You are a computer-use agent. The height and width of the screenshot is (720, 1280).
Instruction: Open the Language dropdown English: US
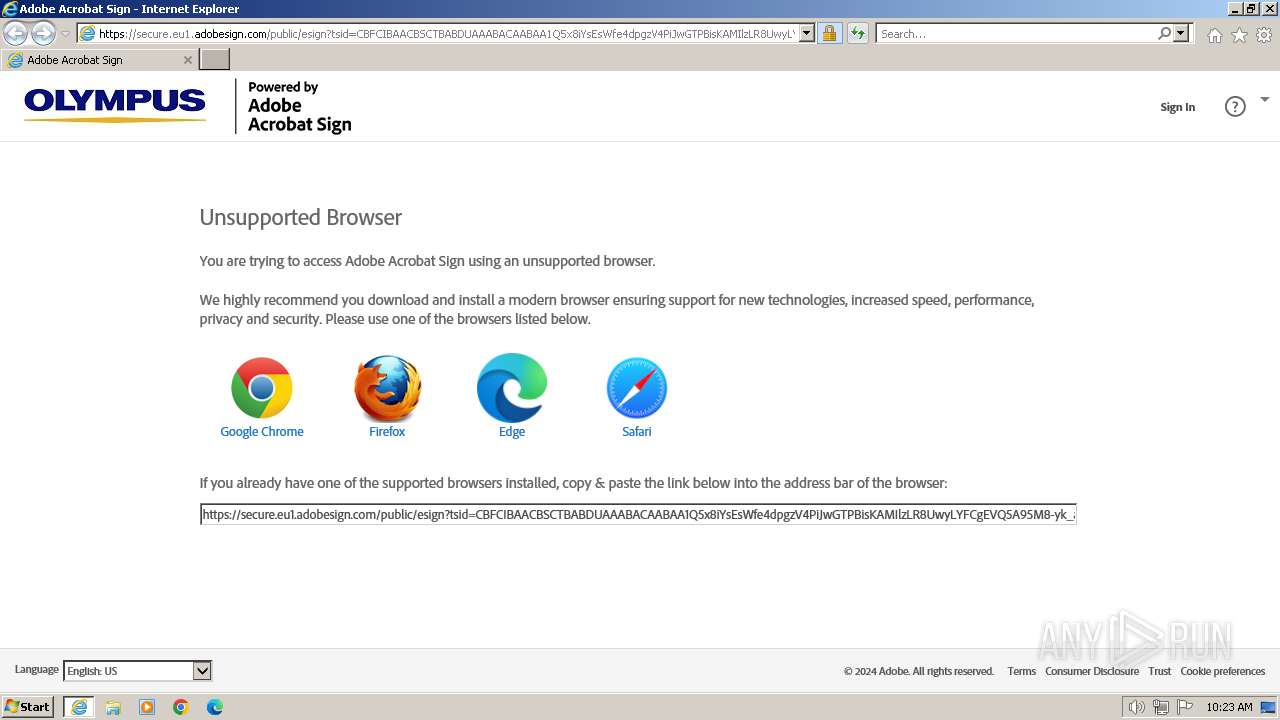[x=137, y=671]
